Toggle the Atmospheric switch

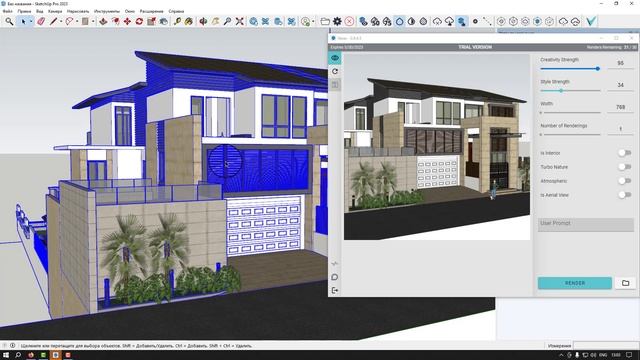pyautogui.click(x=624, y=181)
